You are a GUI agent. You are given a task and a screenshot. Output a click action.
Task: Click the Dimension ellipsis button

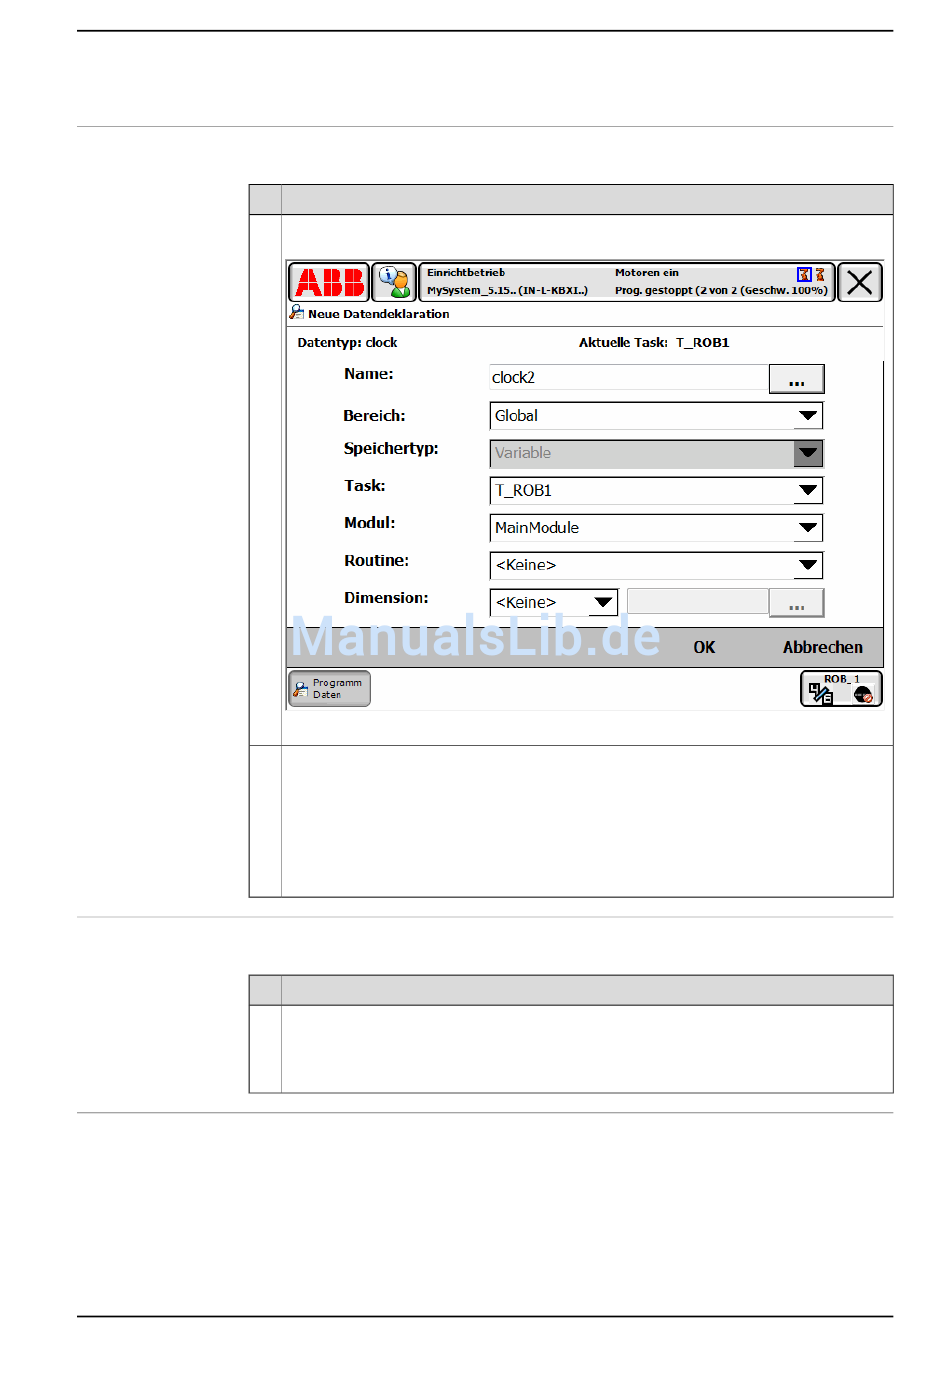pos(796,602)
